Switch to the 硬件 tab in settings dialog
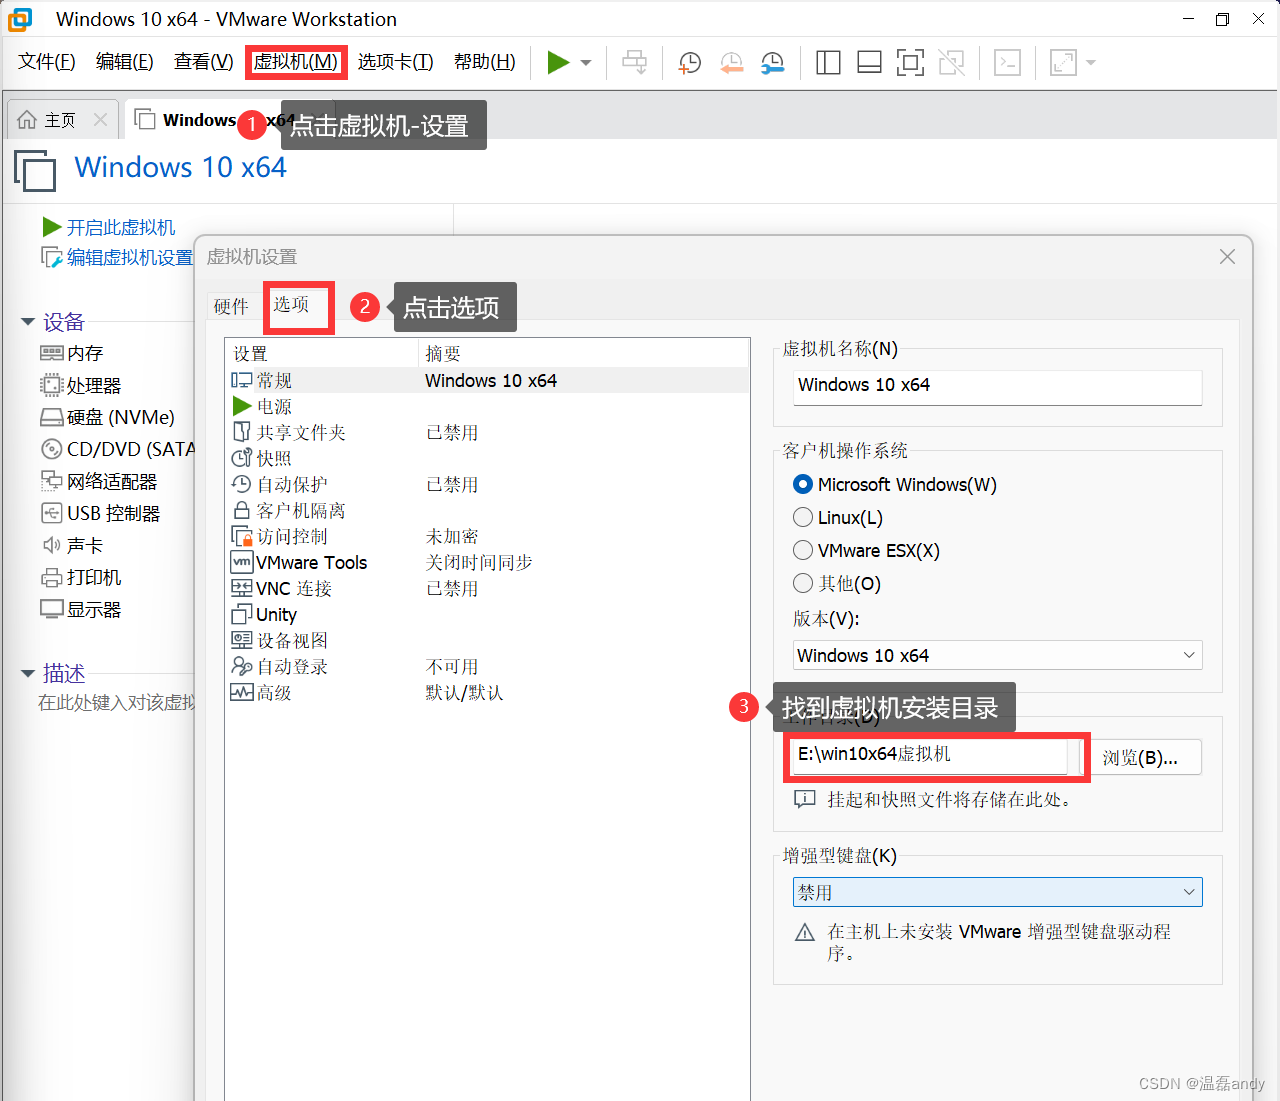Viewport: 1280px width, 1101px height. [x=231, y=307]
